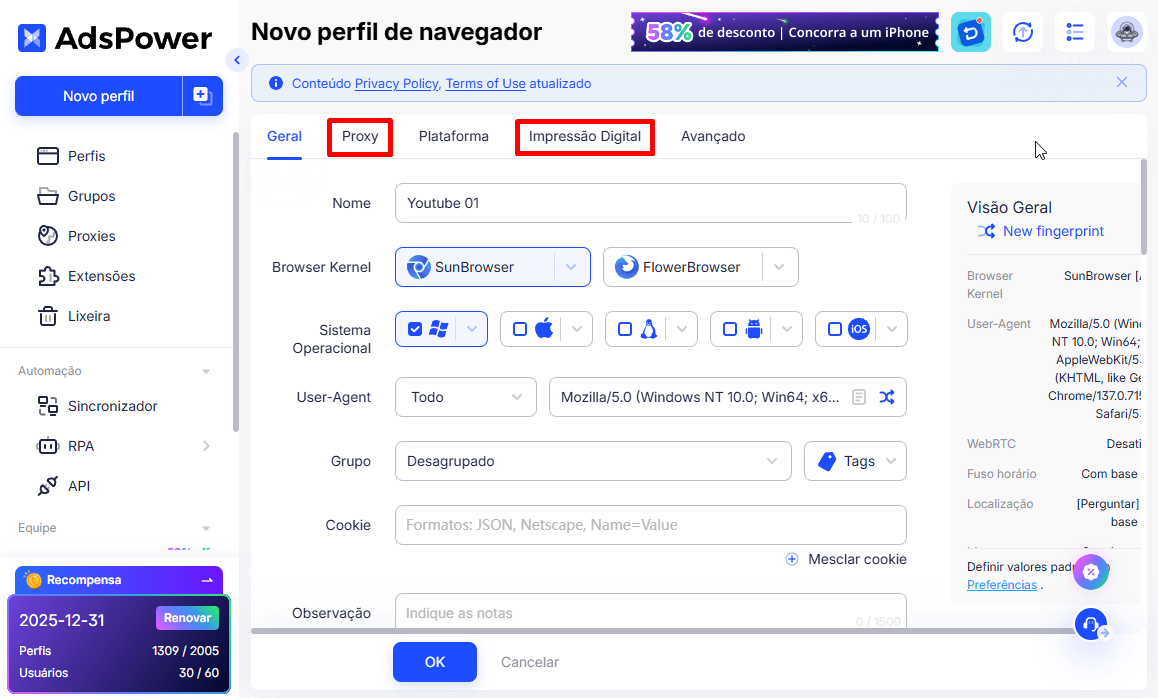The height and width of the screenshot is (698, 1158).
Task: Enable the macOS operating system checkbox
Action: [x=520, y=329]
